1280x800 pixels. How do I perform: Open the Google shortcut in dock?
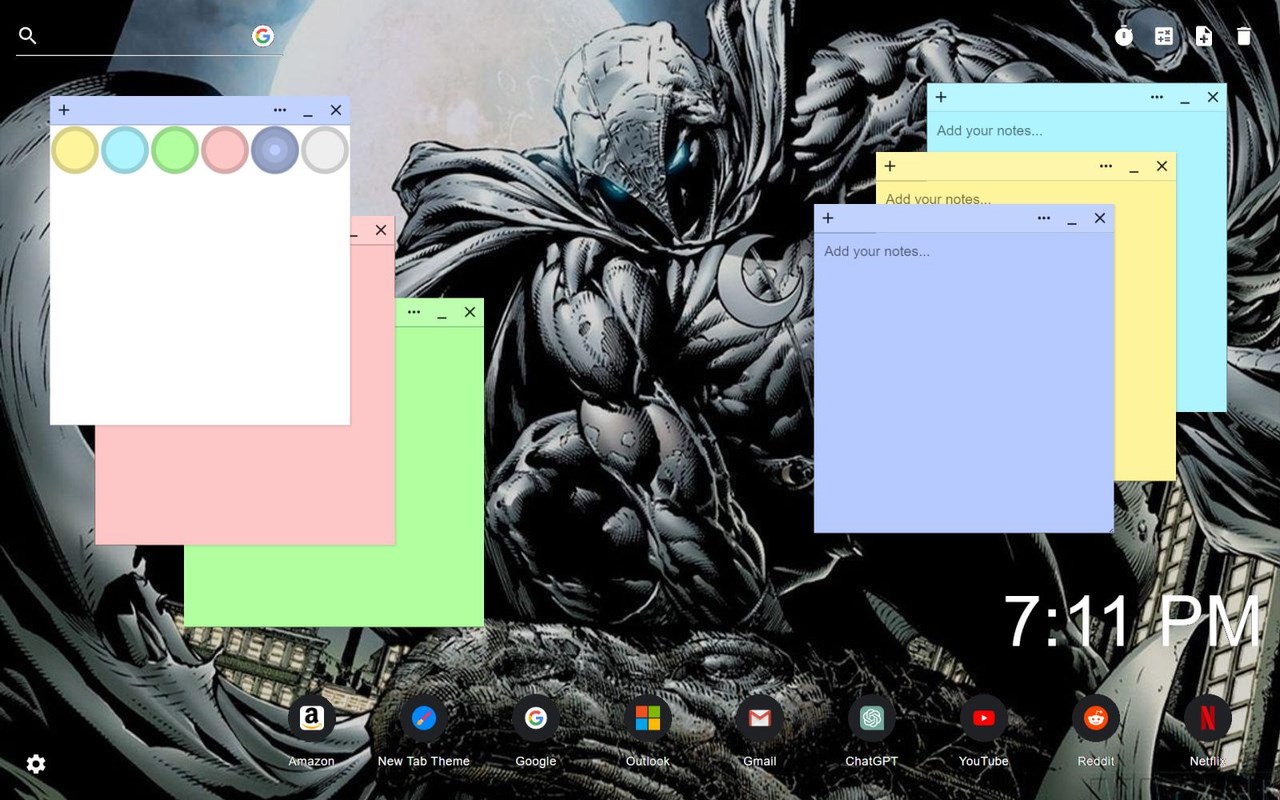536,718
